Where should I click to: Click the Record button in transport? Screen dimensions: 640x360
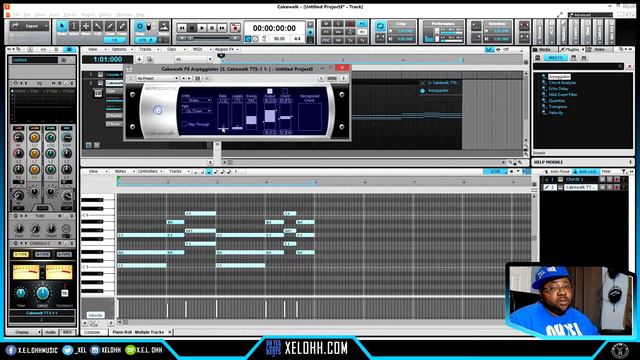tap(235, 28)
